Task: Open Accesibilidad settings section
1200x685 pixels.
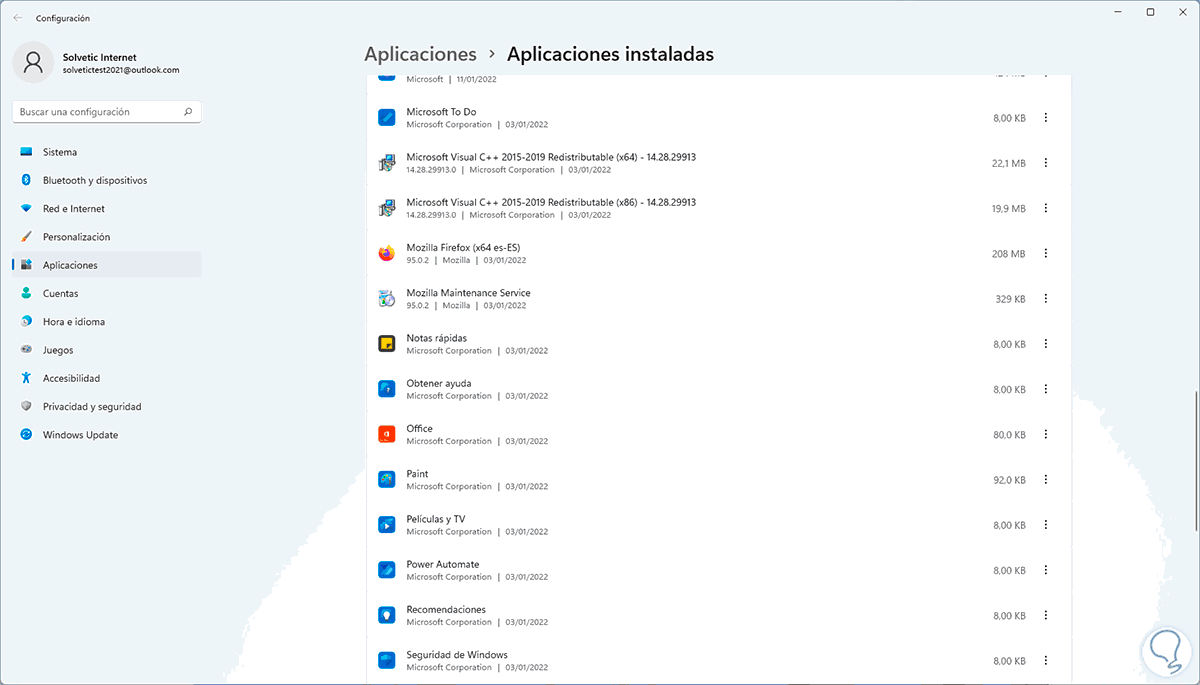Action: (x=107, y=378)
